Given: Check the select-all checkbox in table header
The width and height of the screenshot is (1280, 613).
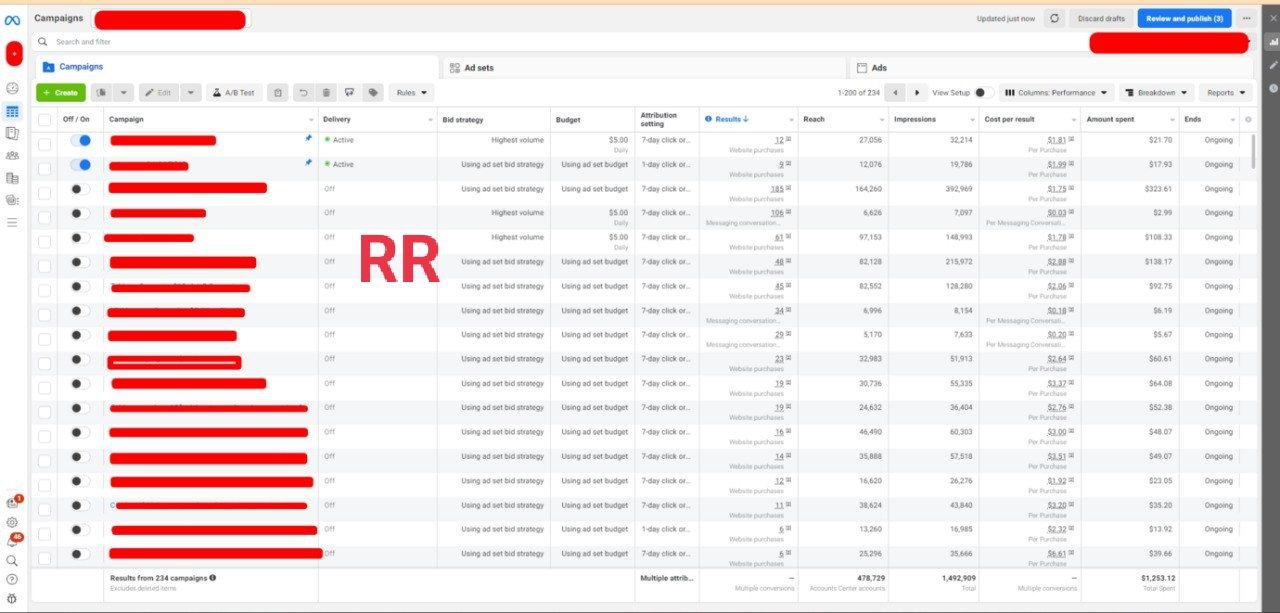Looking at the screenshot, I should [x=44, y=120].
